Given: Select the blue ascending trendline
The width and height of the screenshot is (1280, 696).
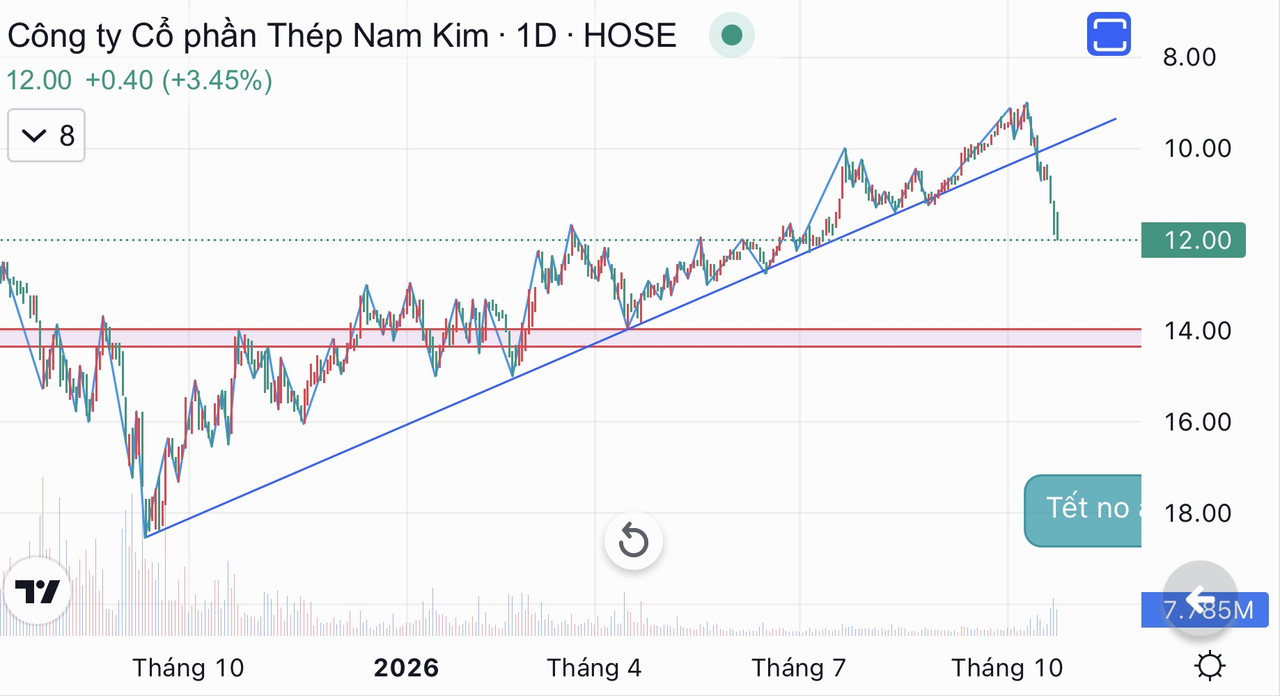Looking at the screenshot, I should point(630,328).
